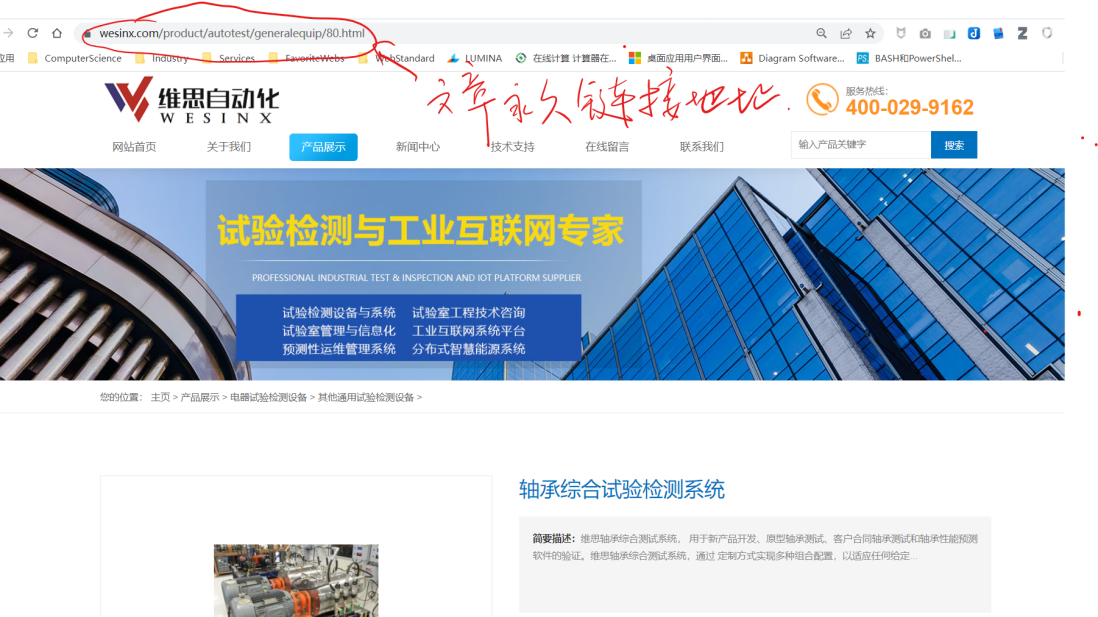Image resolution: width=1098 pixels, height=617 pixels.
Task: Click banner text 试验室管理与信息化
Action: [x=339, y=331]
